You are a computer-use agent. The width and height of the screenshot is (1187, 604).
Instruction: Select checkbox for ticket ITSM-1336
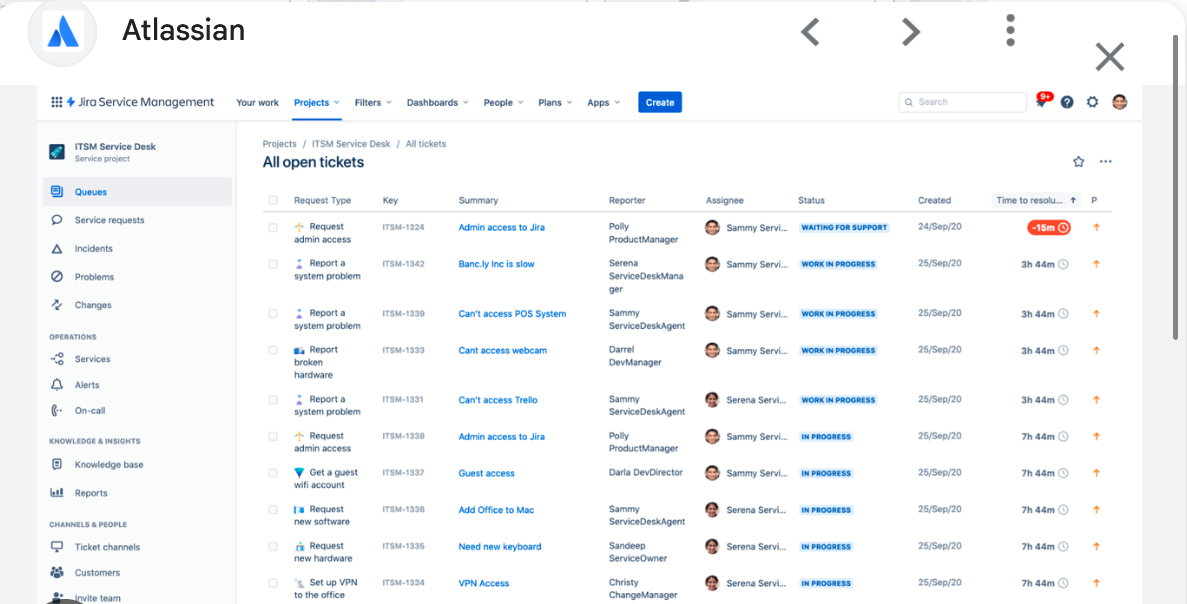(x=273, y=510)
